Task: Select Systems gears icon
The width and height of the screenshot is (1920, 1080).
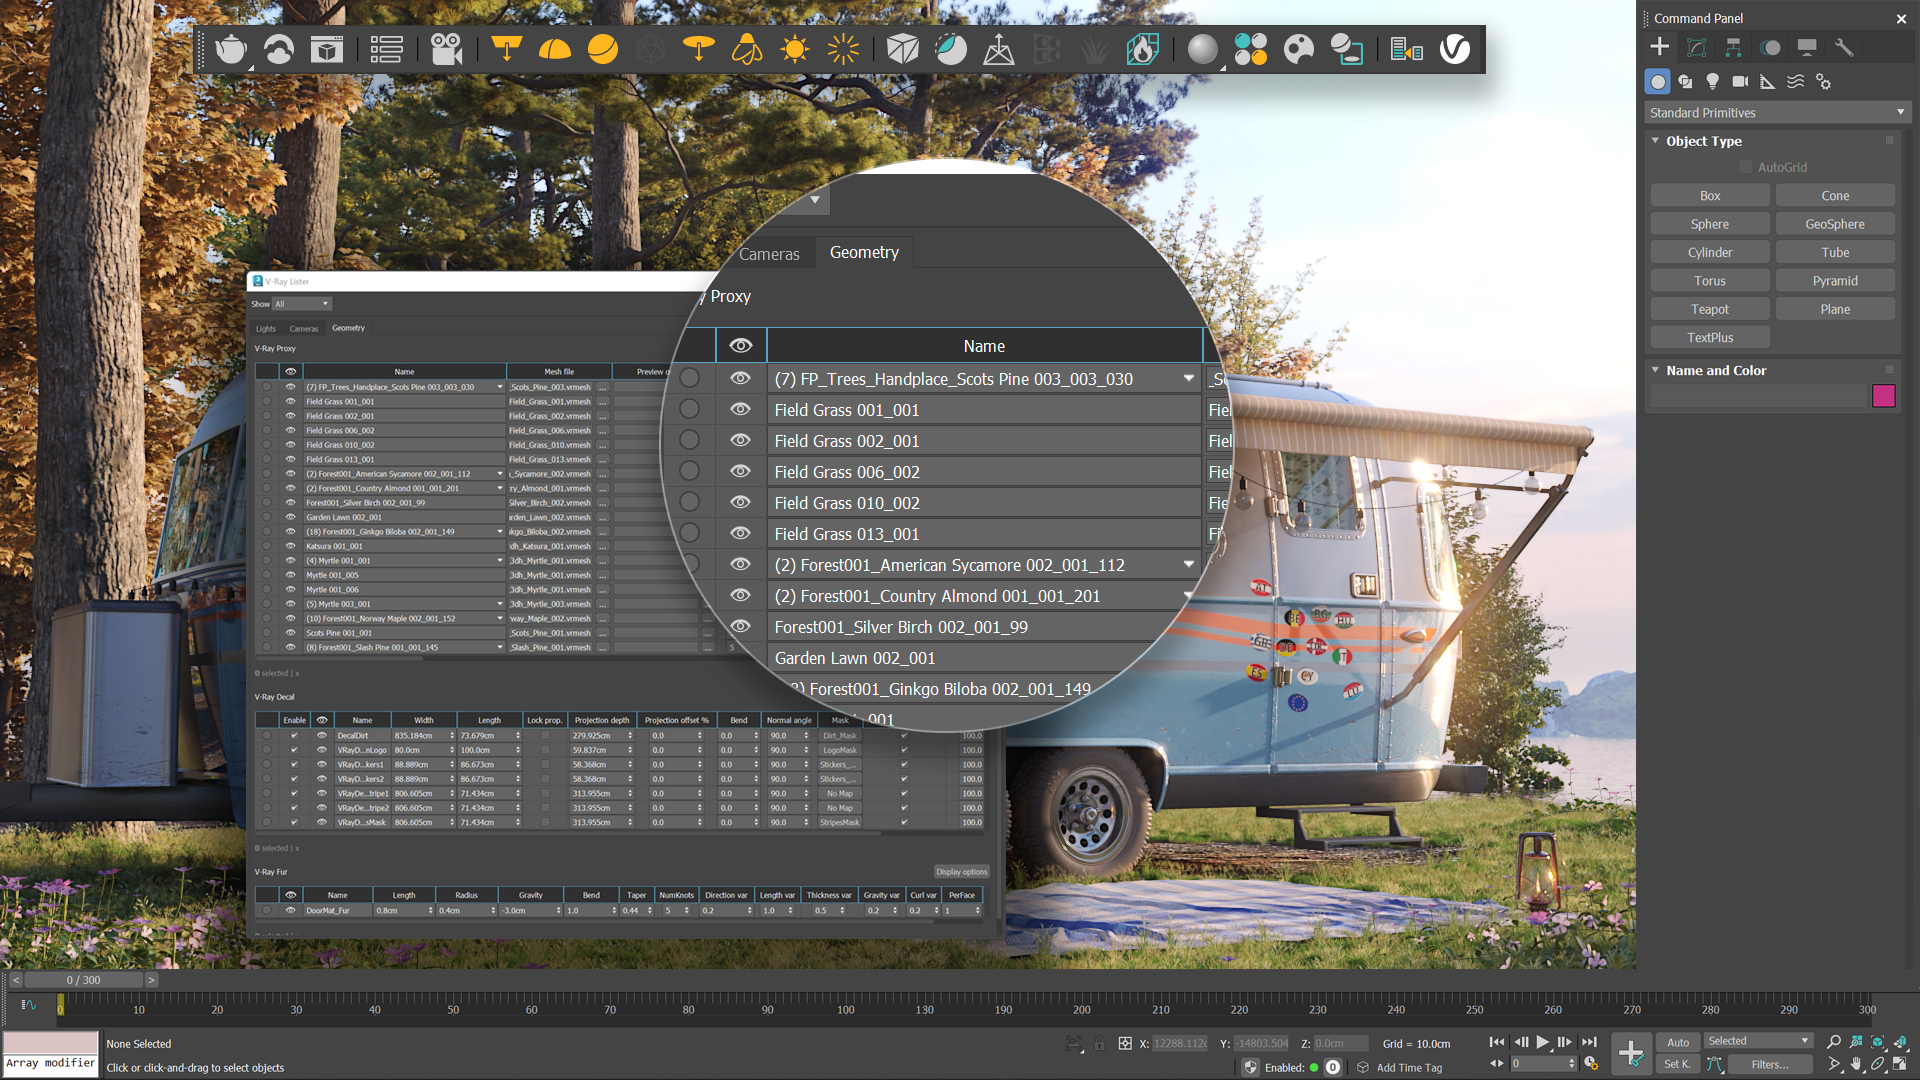Action: tap(1824, 82)
